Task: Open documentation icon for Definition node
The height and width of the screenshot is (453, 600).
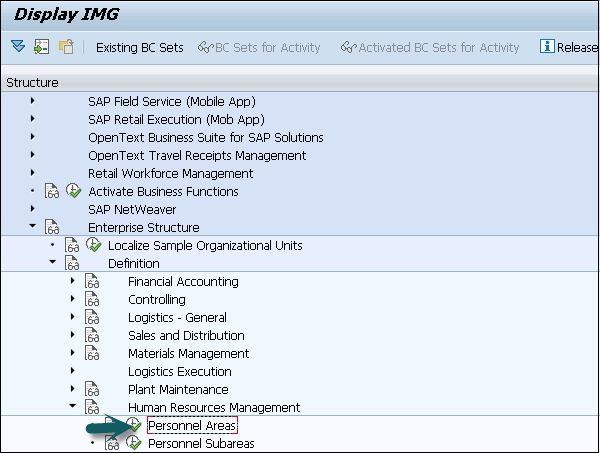Action: [72, 263]
